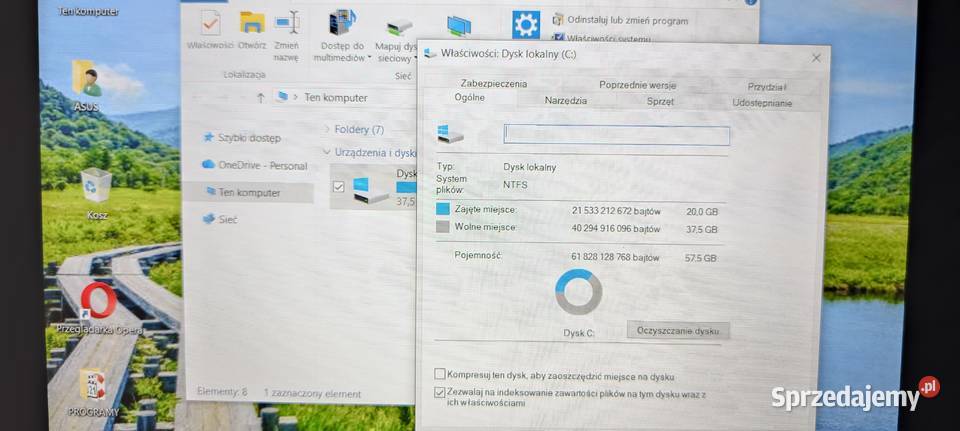The height and width of the screenshot is (431, 960).
Task: Switch to Zabezpieczenia tab
Action: click(493, 84)
